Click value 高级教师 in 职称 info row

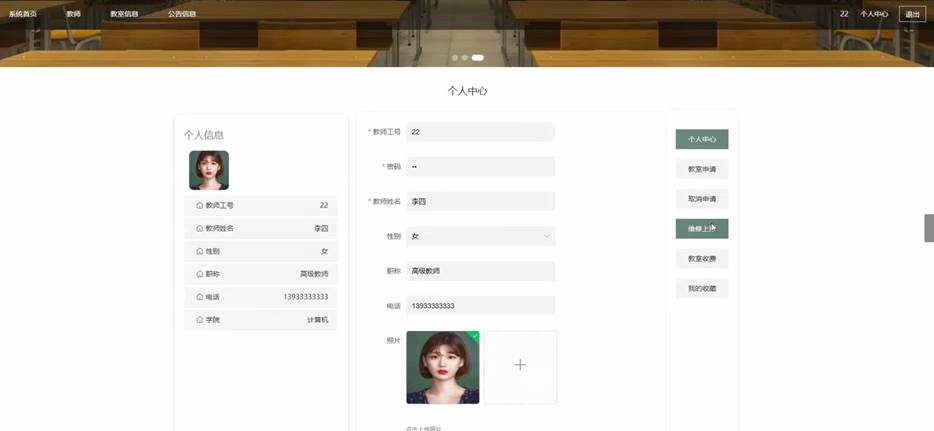coord(314,274)
